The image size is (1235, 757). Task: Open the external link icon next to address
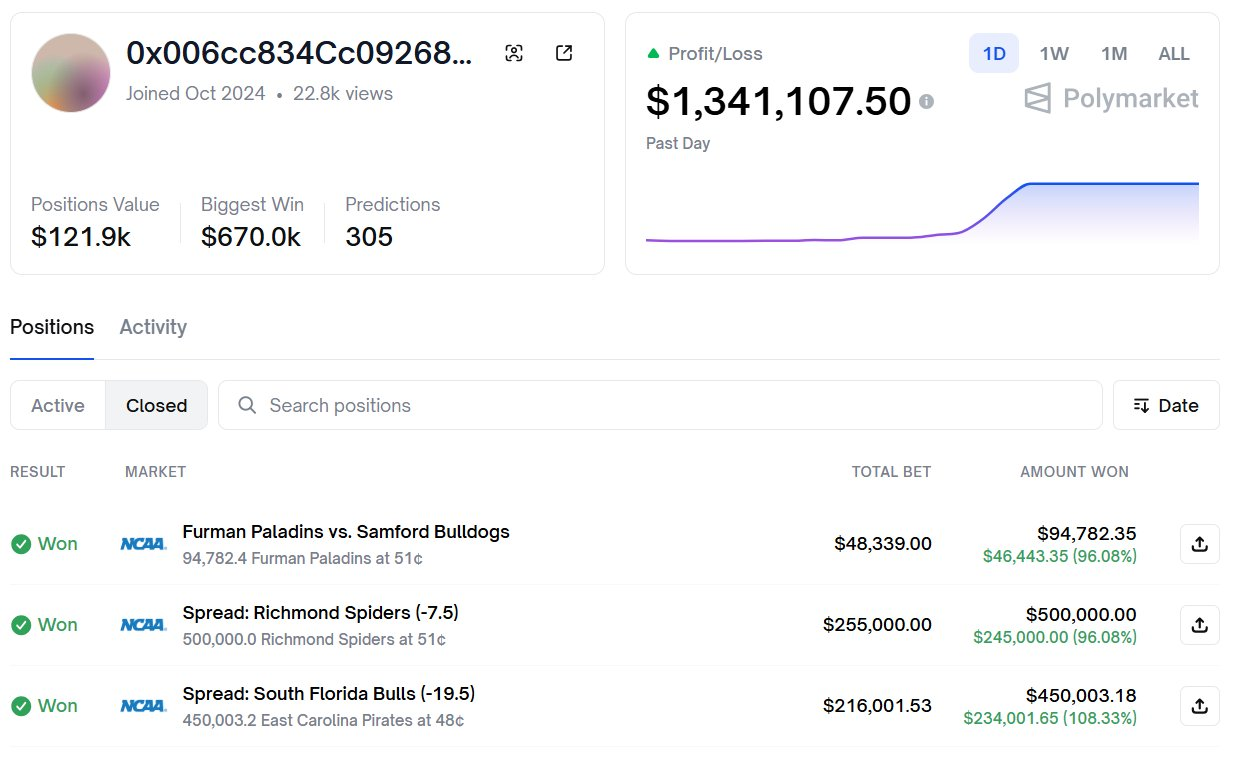(x=564, y=54)
